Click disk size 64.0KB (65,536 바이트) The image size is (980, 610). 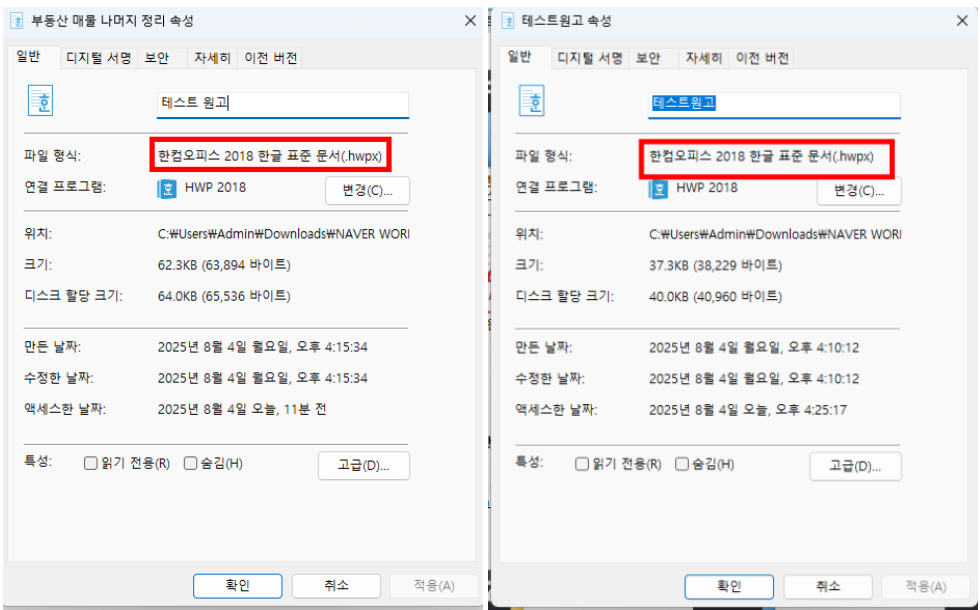224,296
